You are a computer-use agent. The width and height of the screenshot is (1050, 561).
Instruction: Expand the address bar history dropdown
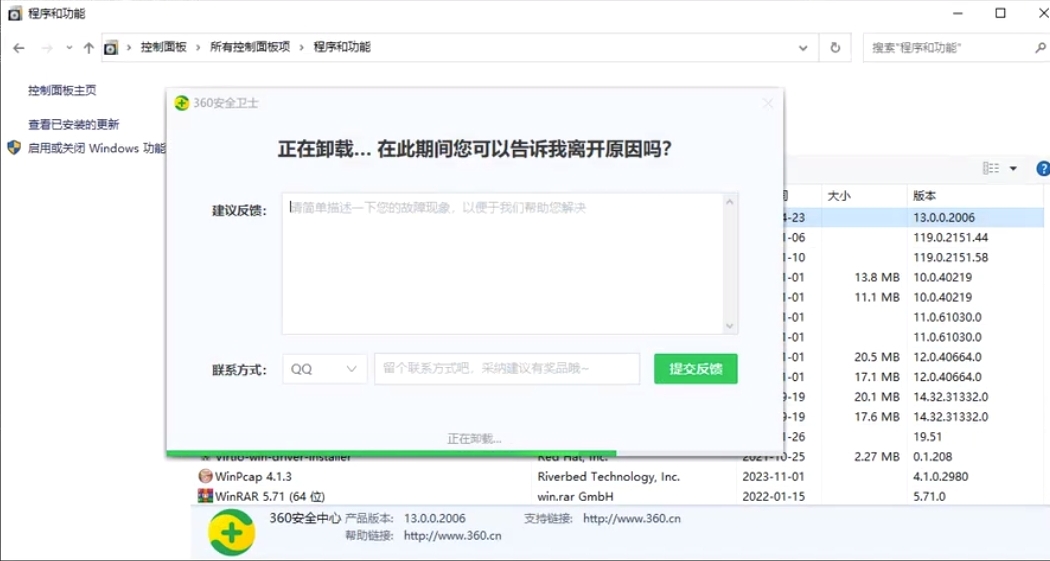tap(803, 48)
